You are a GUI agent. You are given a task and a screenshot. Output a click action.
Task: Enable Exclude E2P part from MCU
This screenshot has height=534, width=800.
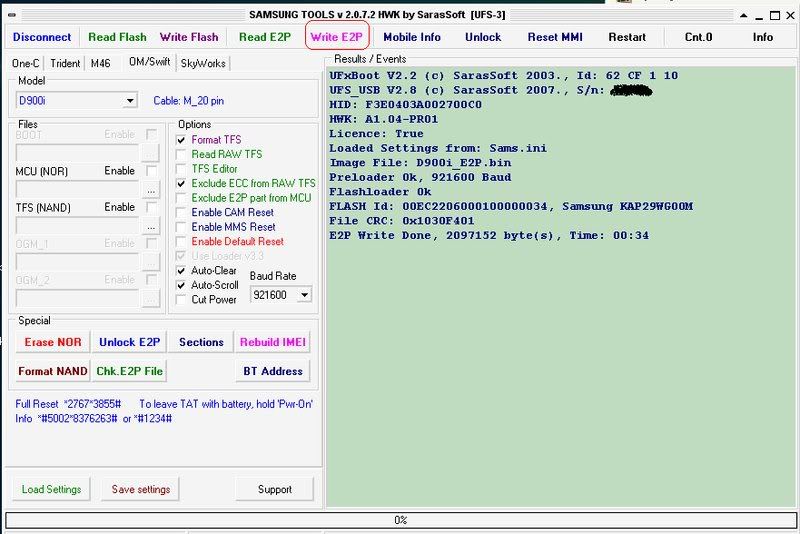[181, 198]
